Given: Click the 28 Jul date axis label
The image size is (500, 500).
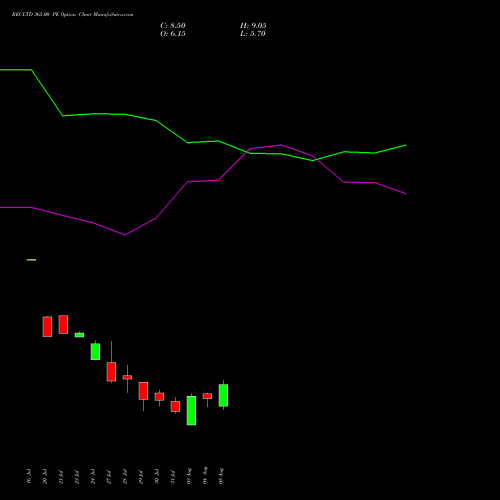Looking at the screenshot, I should tap(125, 476).
